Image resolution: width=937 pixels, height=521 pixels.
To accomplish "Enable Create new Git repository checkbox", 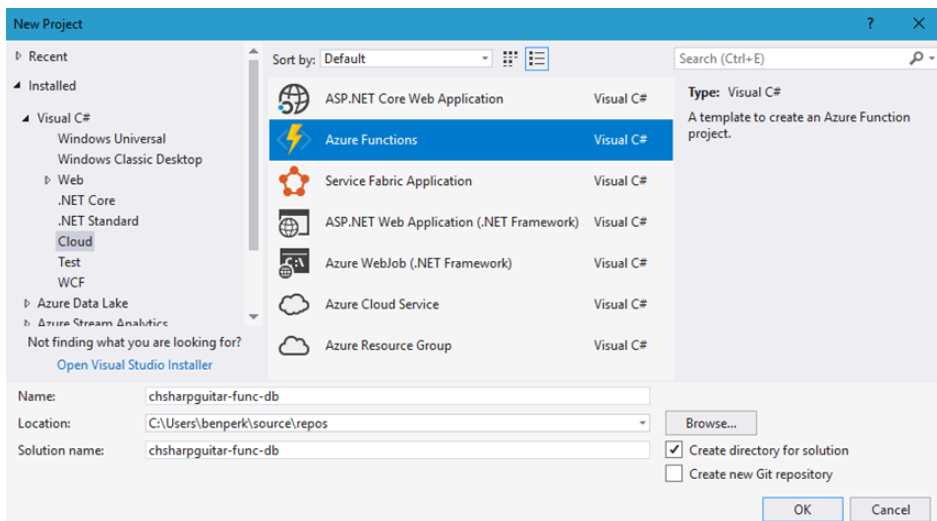I will (675, 474).
